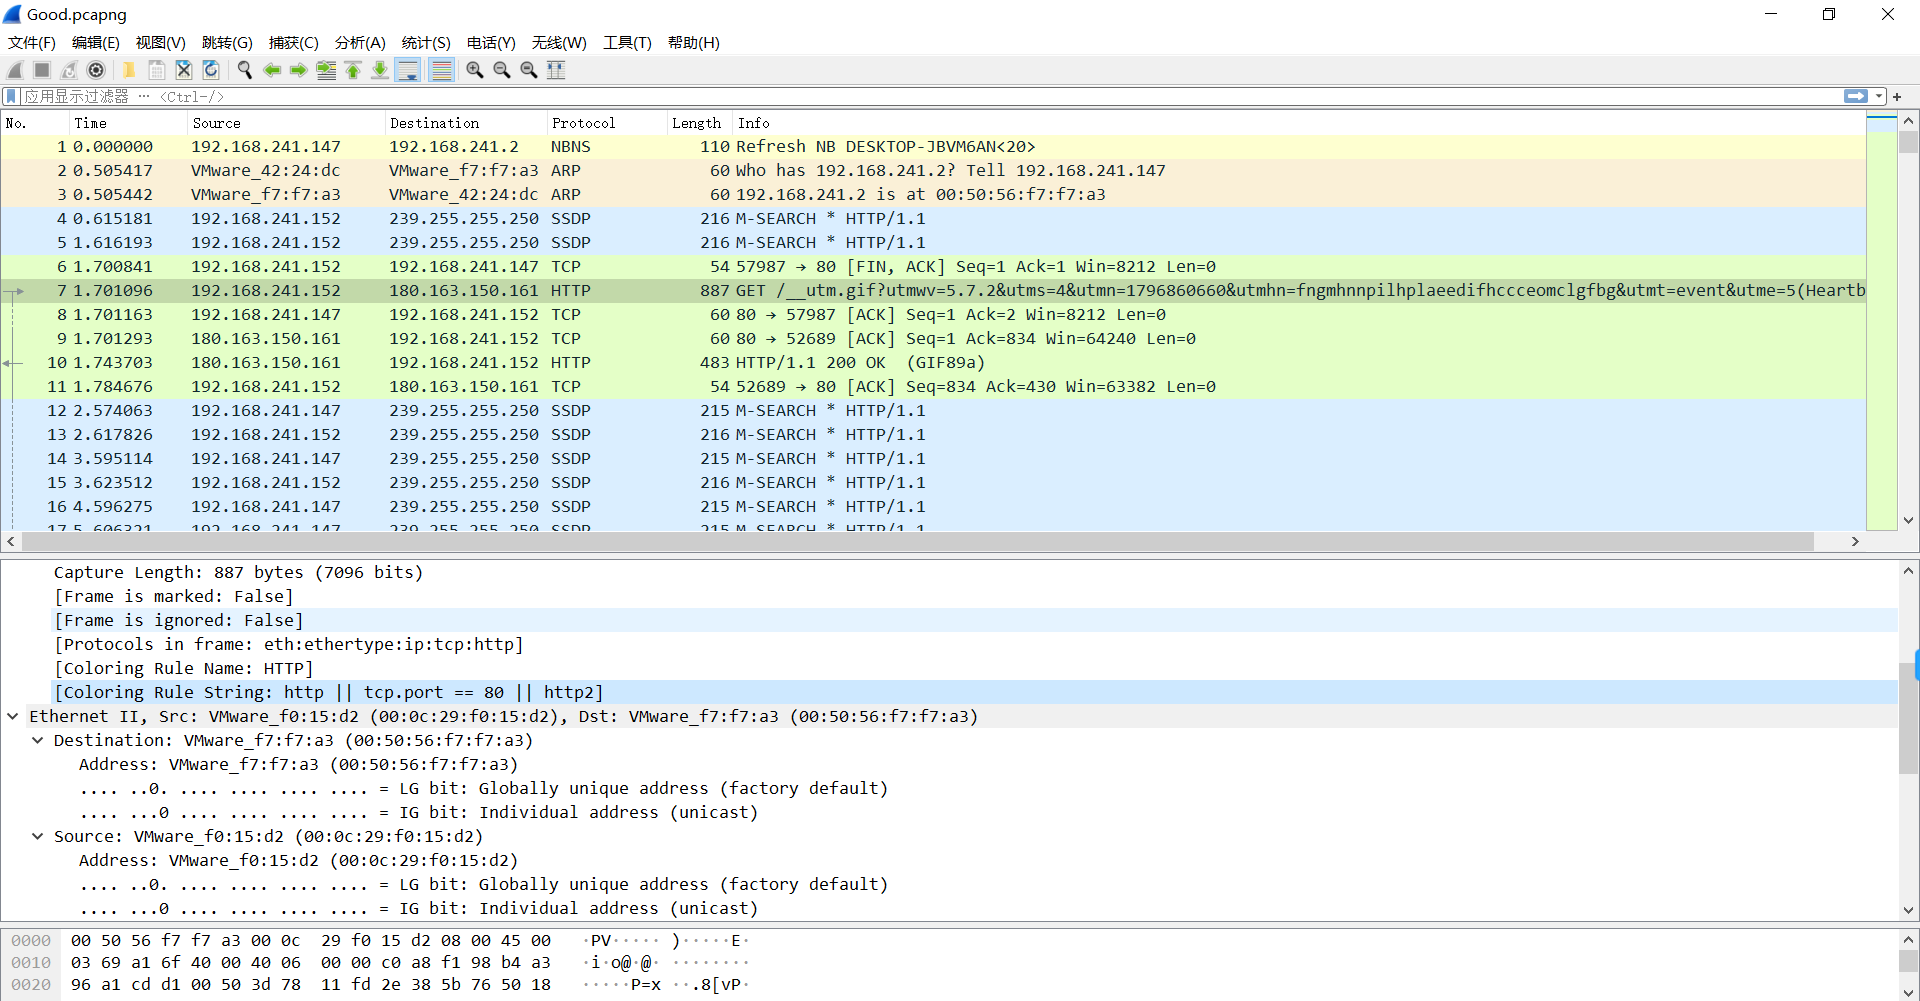The height and width of the screenshot is (1001, 1920).
Task: Reload the capture file icon
Action: click(211, 70)
